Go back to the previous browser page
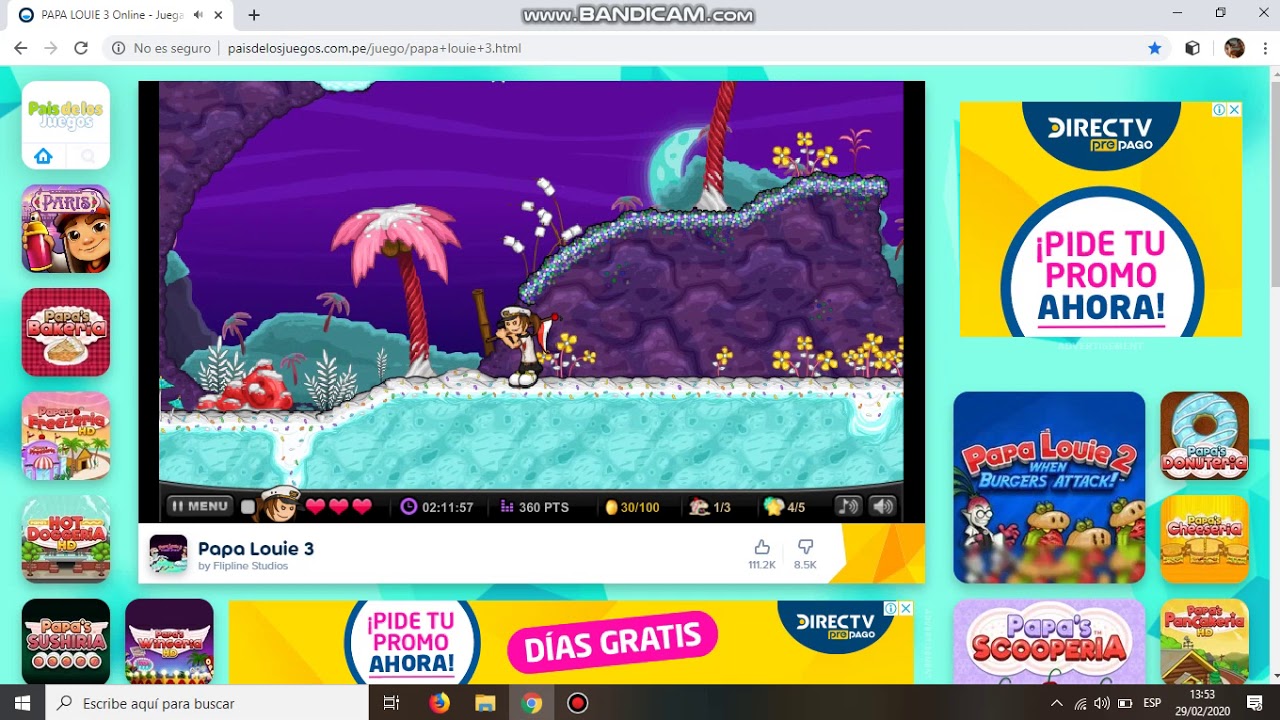 coord(20,48)
